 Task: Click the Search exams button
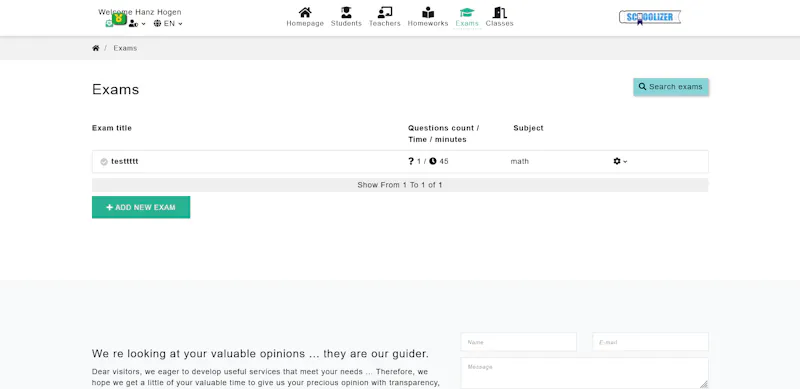670,87
